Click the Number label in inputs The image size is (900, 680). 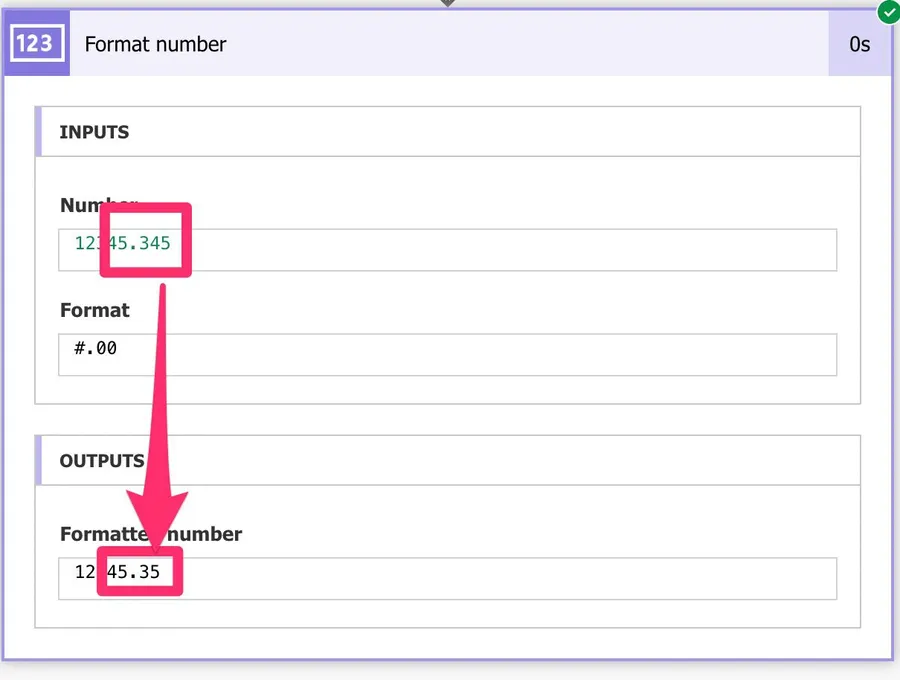[x=80, y=205]
